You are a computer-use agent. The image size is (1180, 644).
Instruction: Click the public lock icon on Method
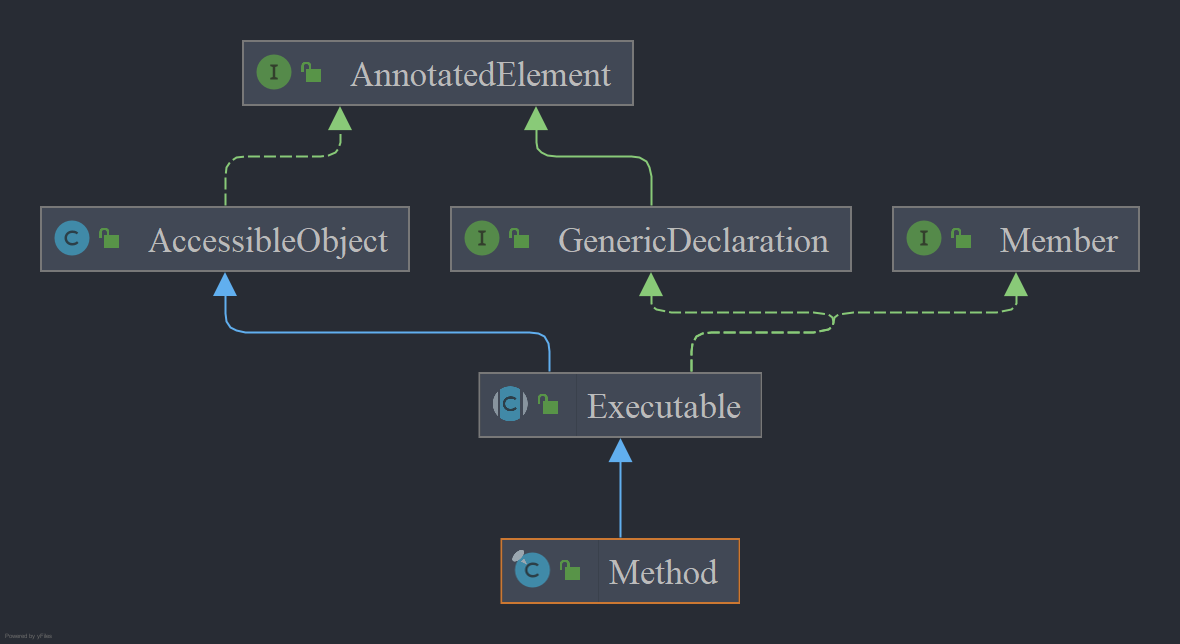point(570,570)
